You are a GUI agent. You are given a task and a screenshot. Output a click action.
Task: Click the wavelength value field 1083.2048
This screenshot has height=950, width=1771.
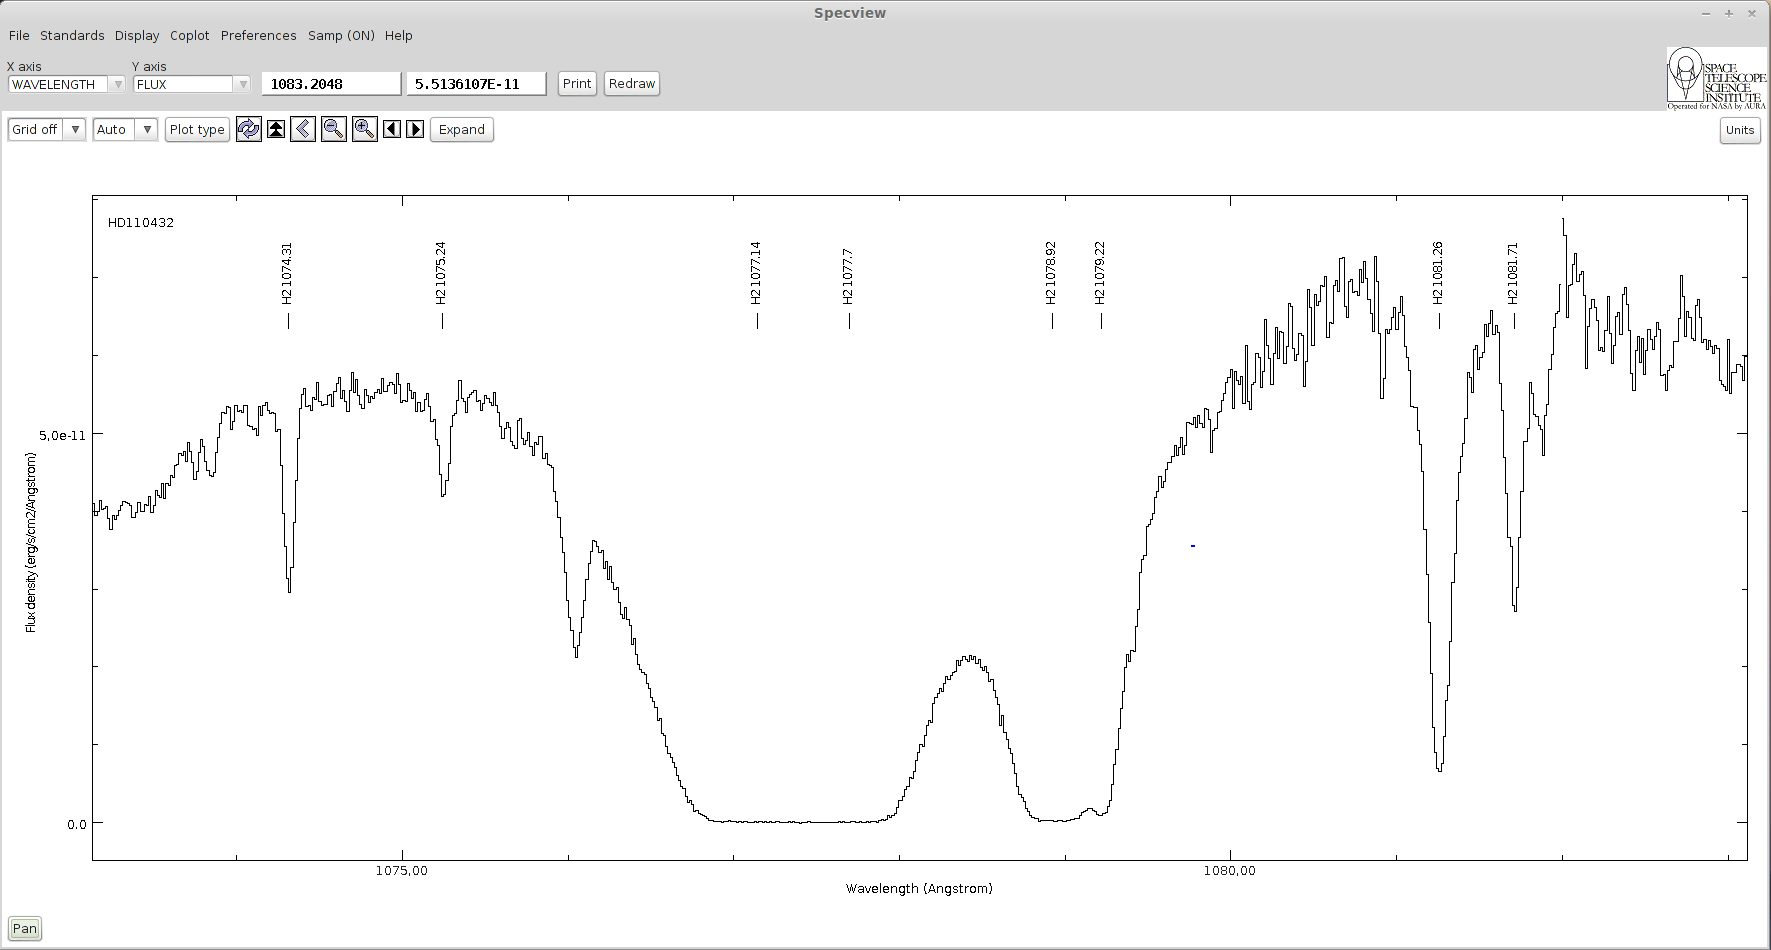tap(331, 84)
